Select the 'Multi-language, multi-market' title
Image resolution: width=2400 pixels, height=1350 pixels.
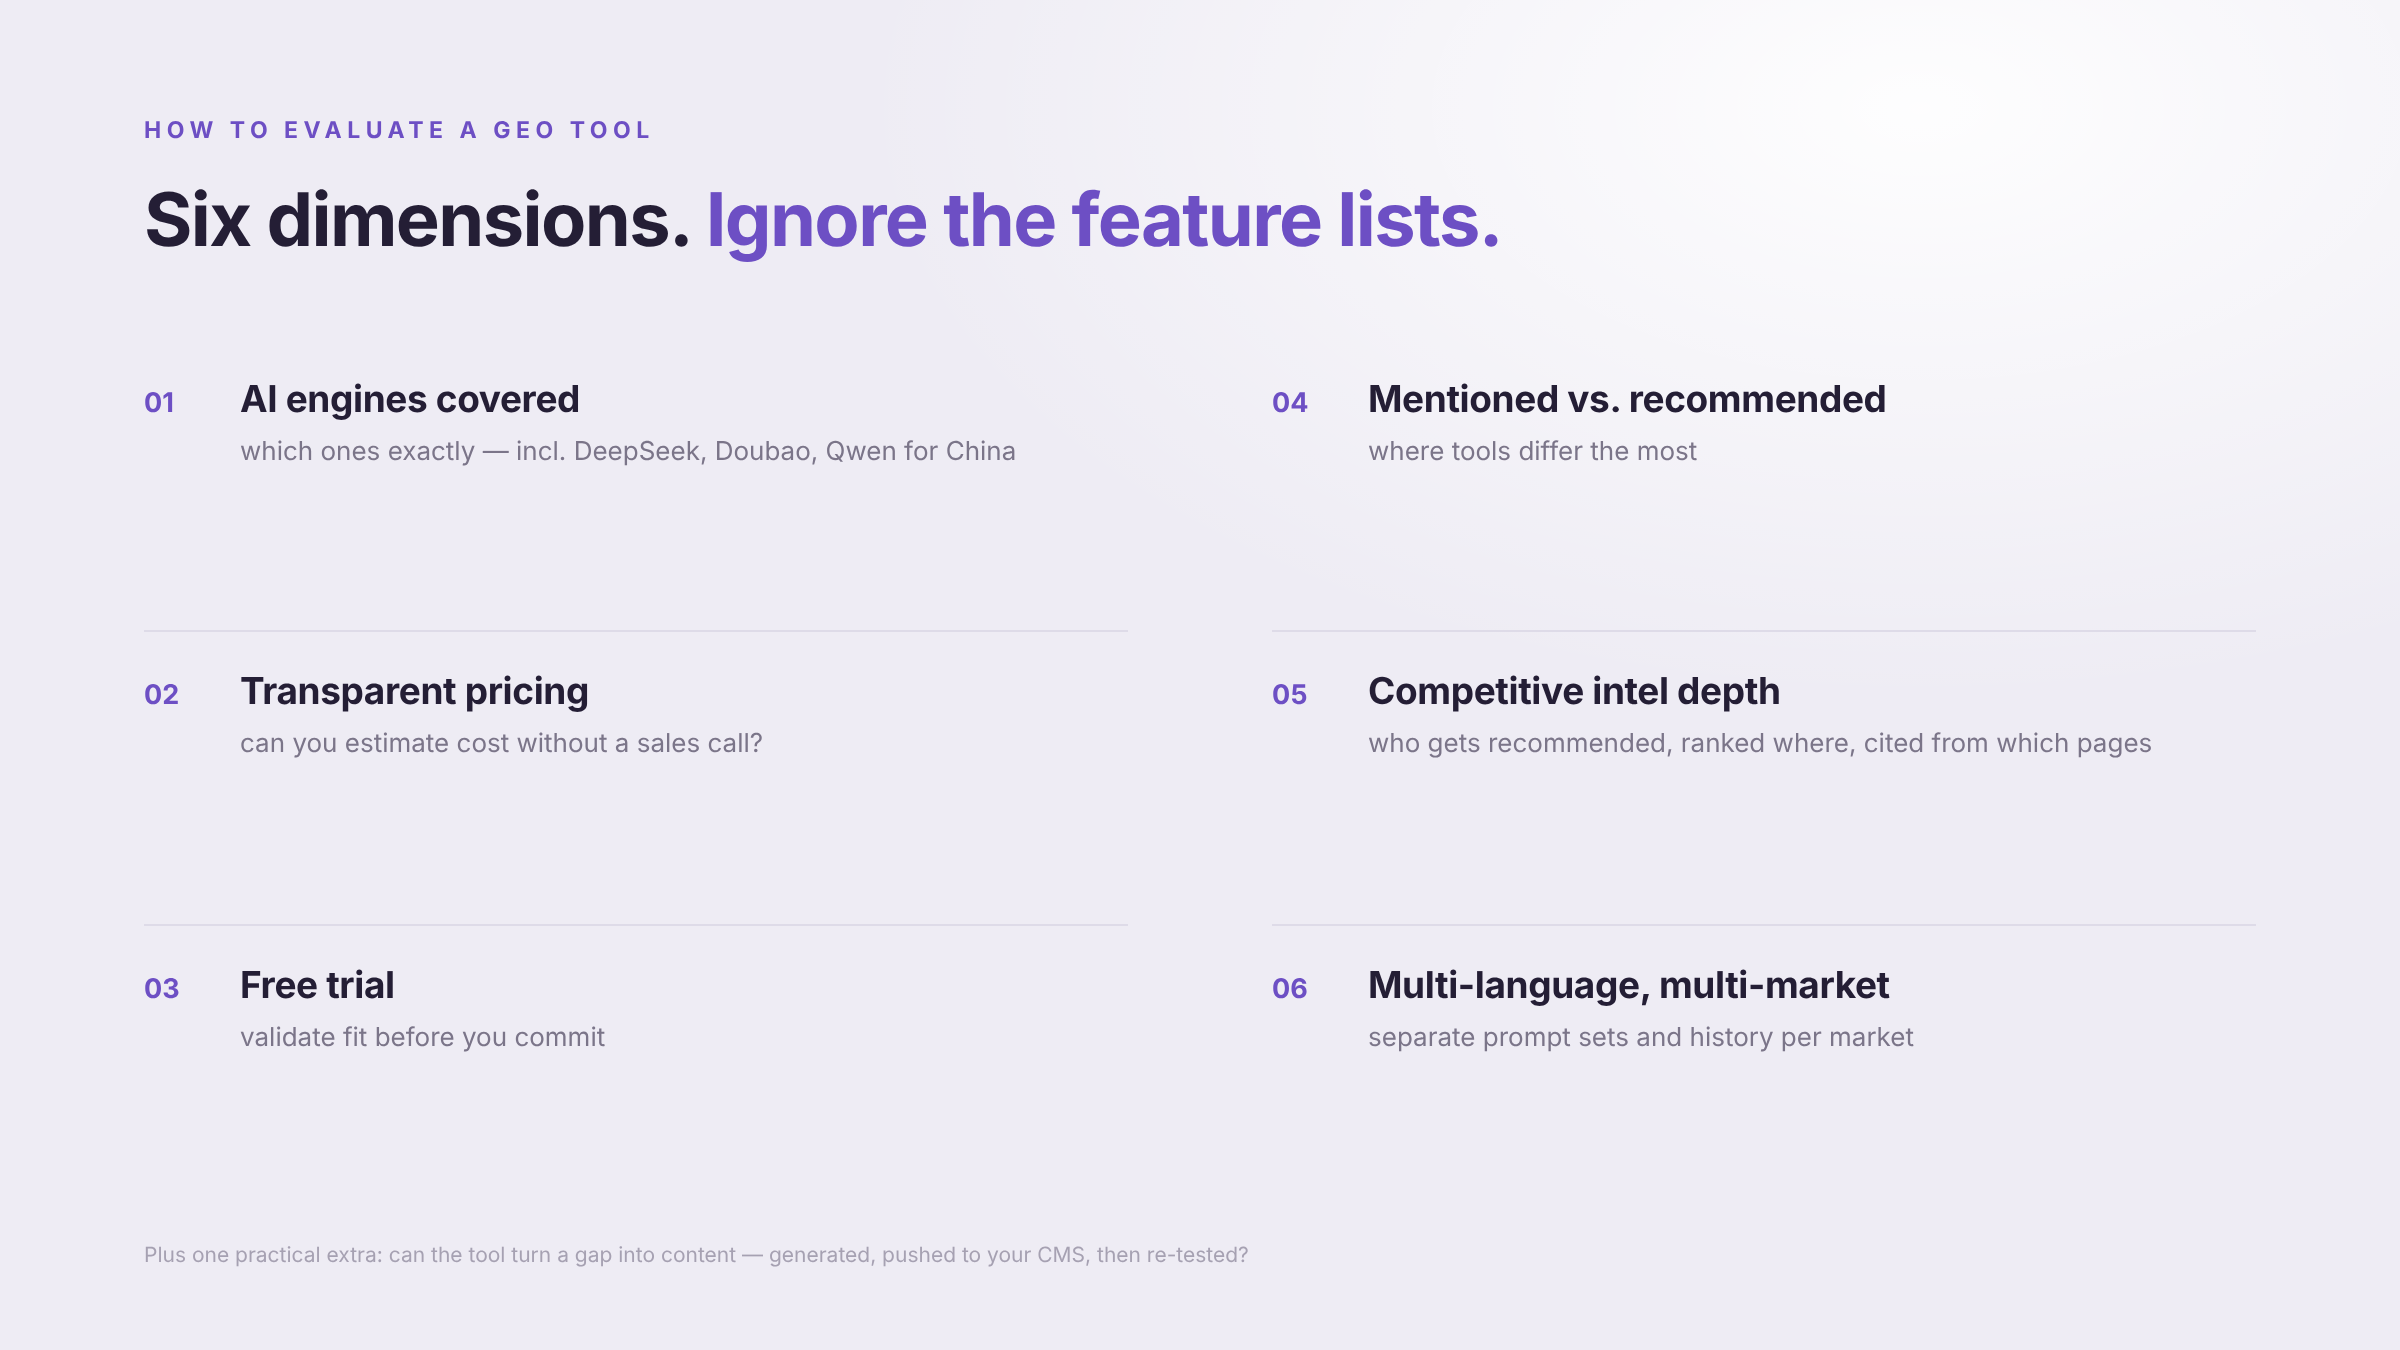click(1628, 986)
